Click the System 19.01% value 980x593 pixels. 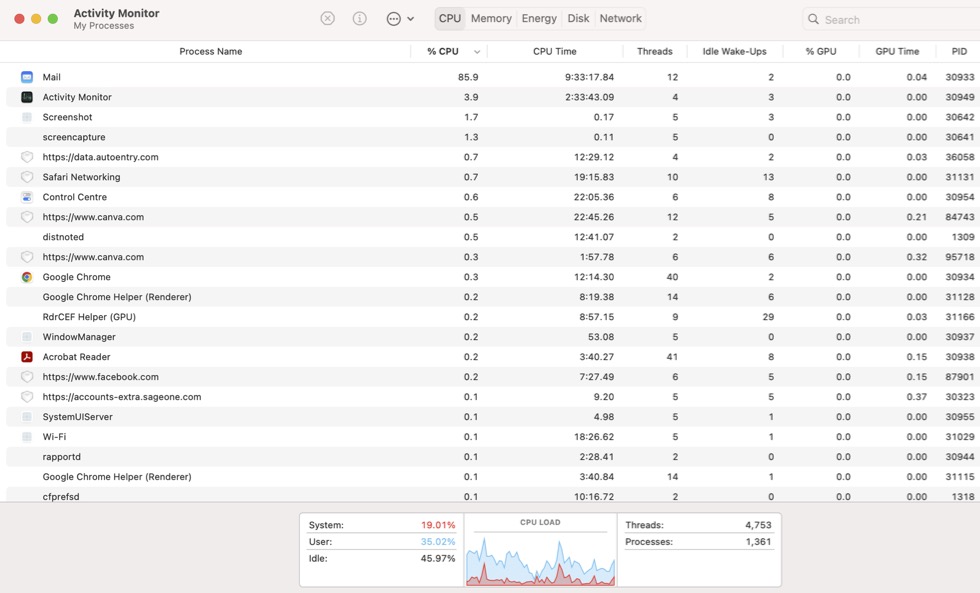[x=438, y=525]
